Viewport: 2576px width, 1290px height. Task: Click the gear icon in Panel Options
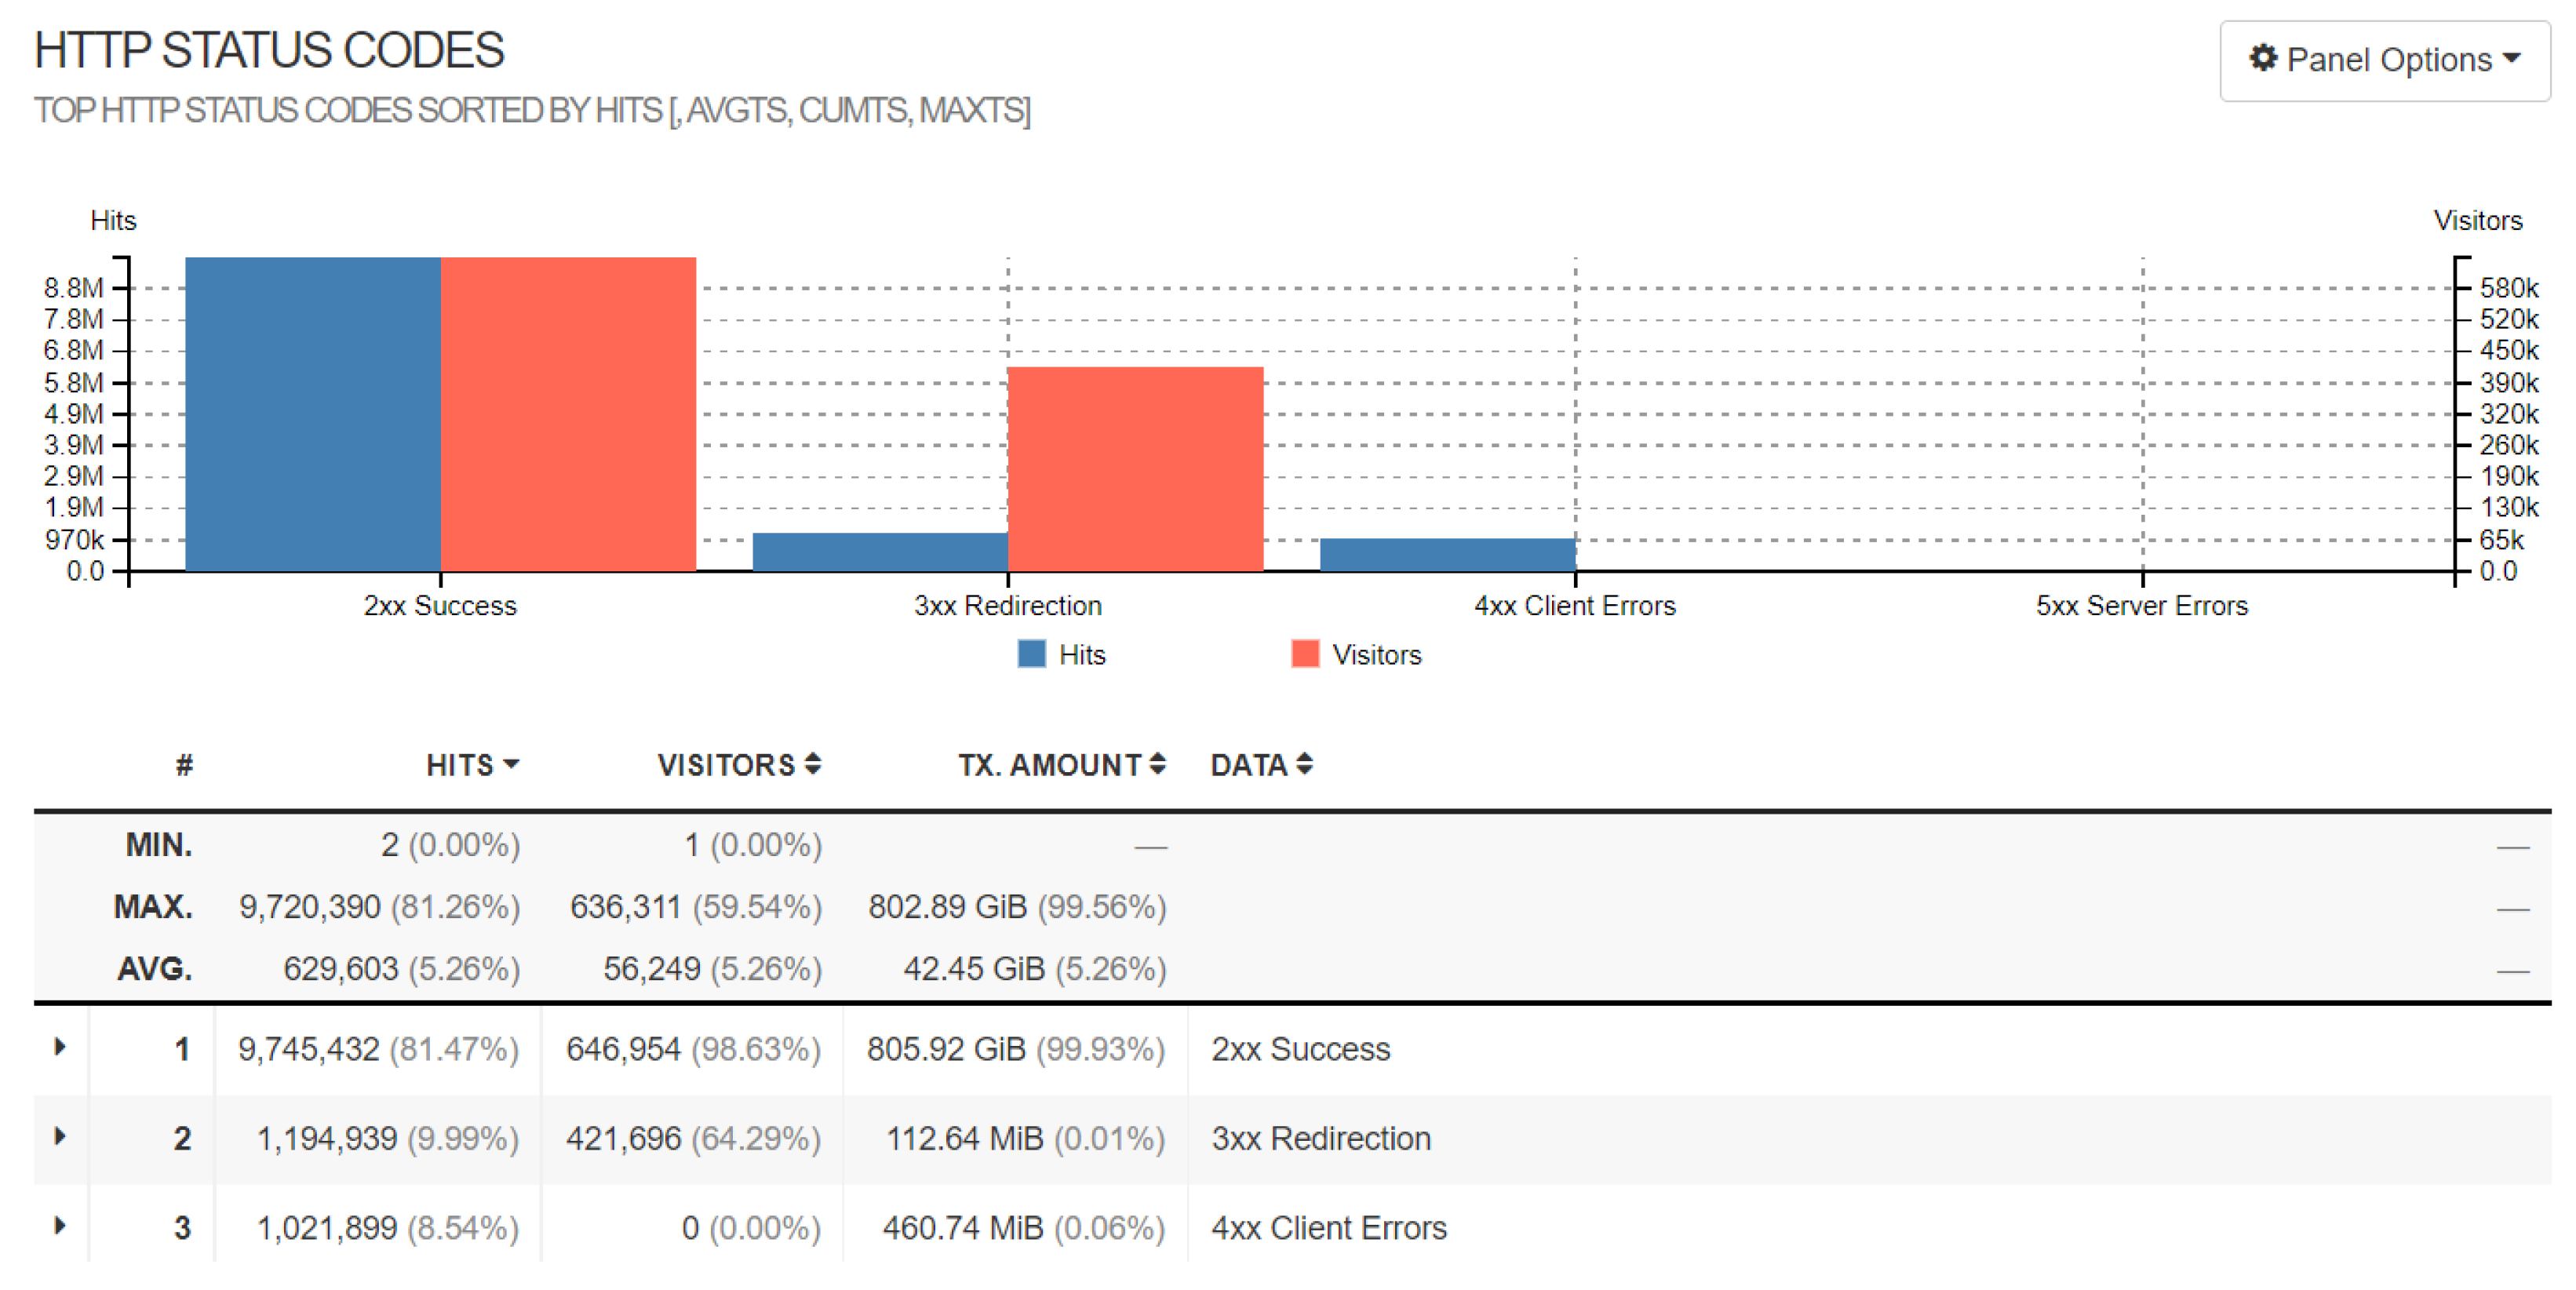2263,58
